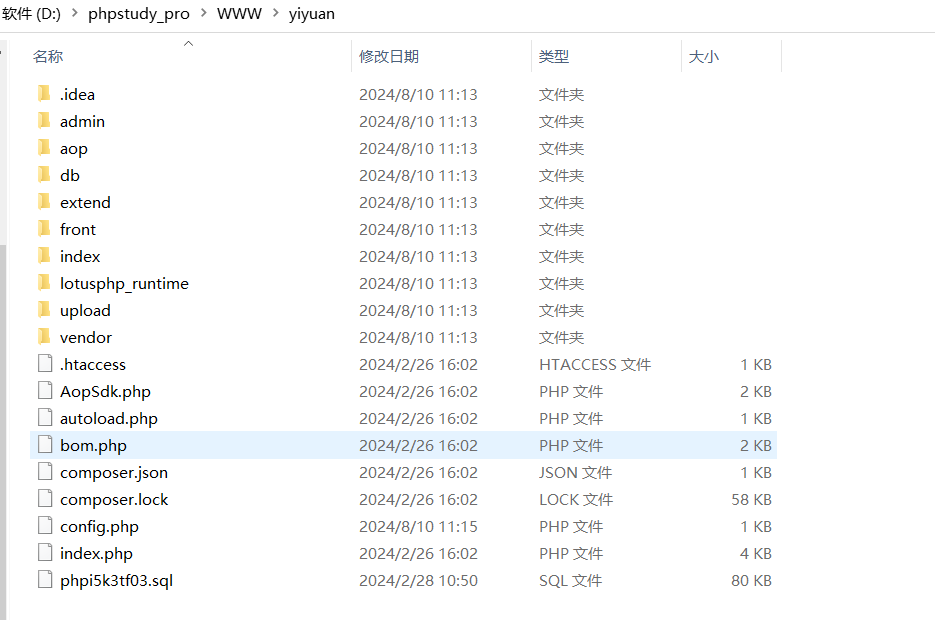Sort files by 修改日期 column
Image resolution: width=935 pixels, height=620 pixels.
tap(389, 57)
